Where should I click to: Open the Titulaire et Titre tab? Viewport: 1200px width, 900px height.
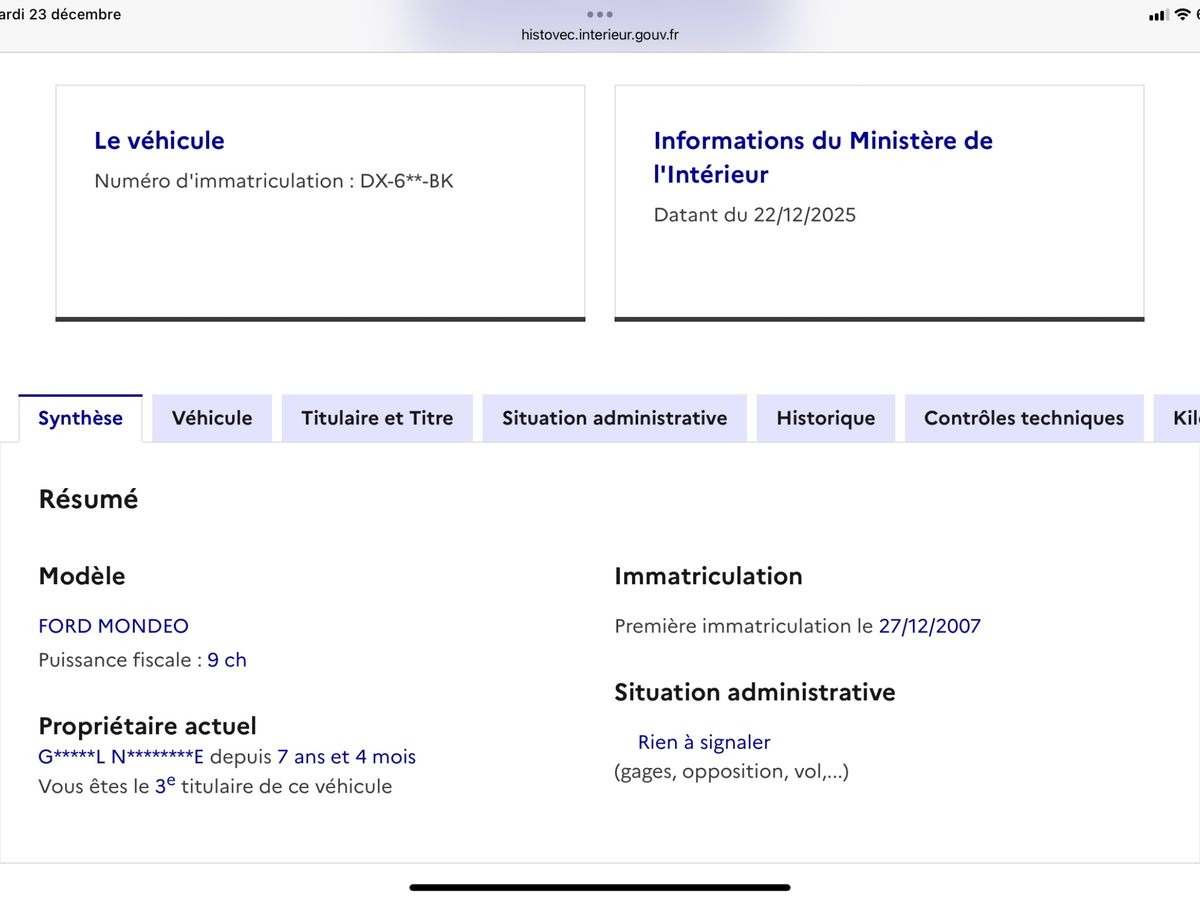(377, 418)
